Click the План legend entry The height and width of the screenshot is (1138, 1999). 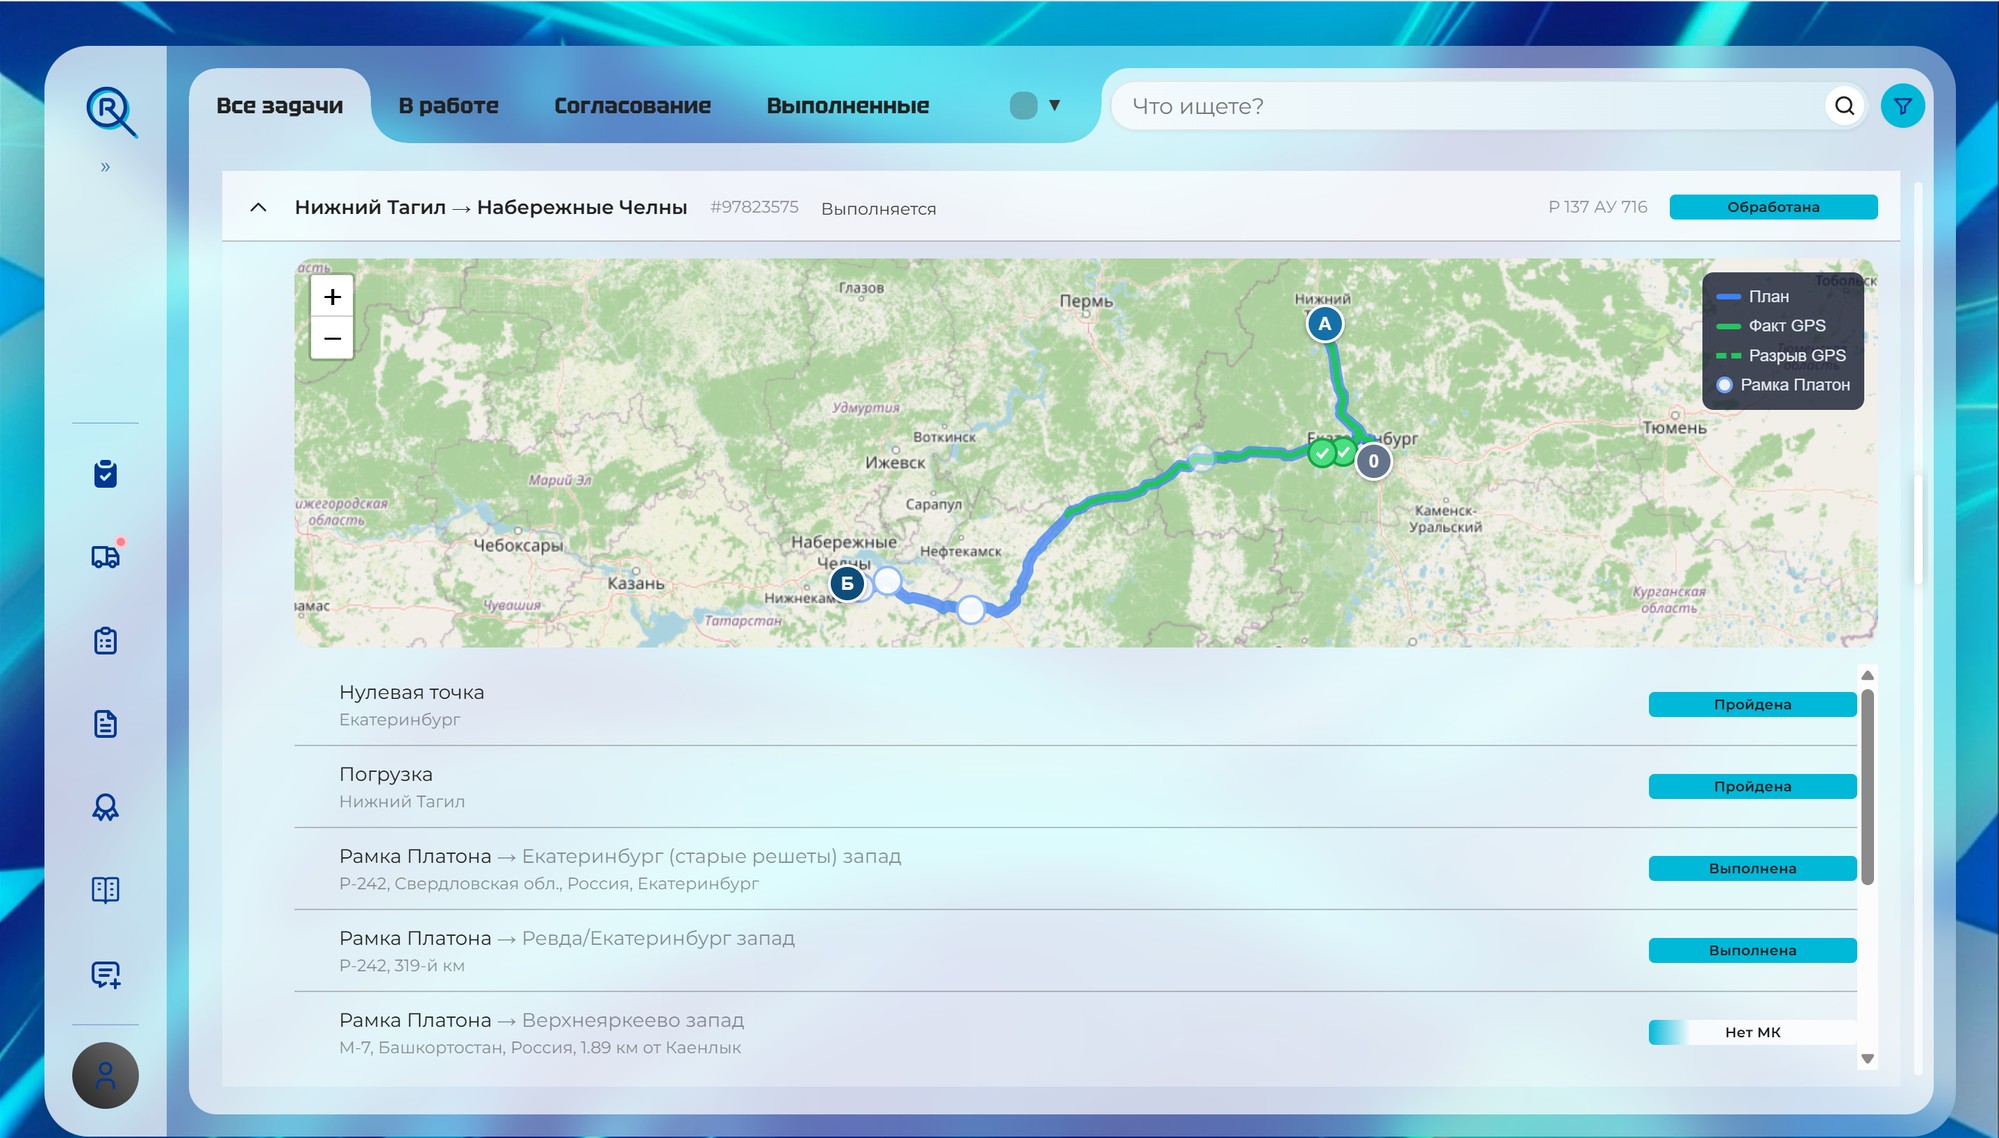[1753, 297]
